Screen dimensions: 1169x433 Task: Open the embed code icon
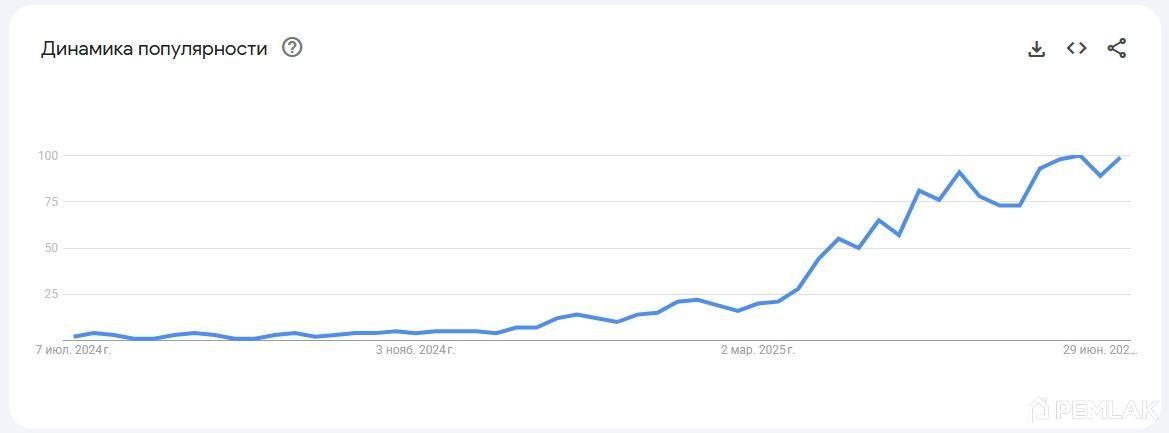1077,48
